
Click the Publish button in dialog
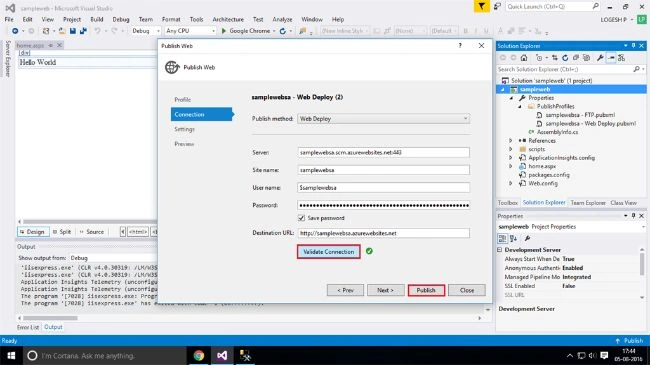(x=426, y=290)
